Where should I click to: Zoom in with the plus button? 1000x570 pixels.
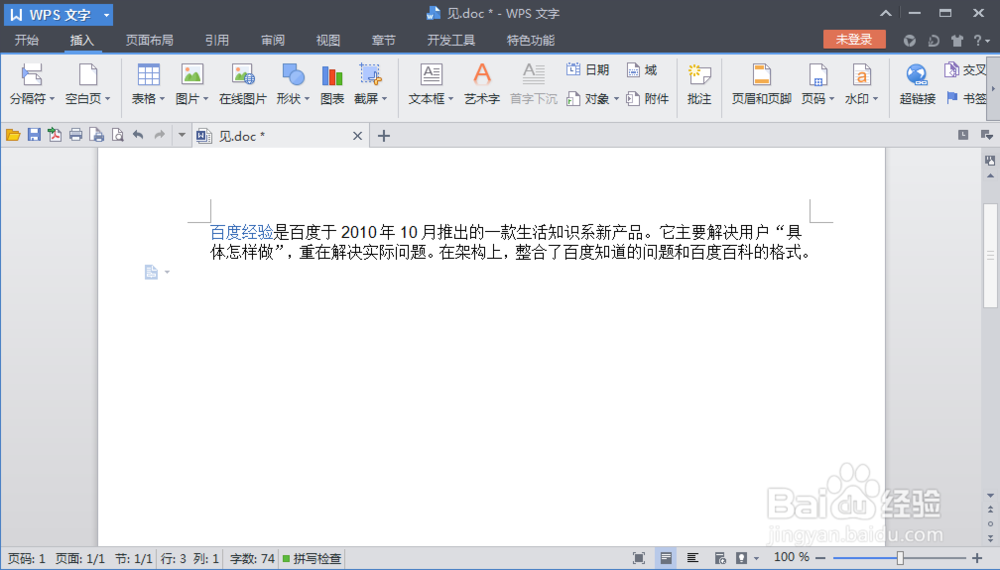click(976, 559)
